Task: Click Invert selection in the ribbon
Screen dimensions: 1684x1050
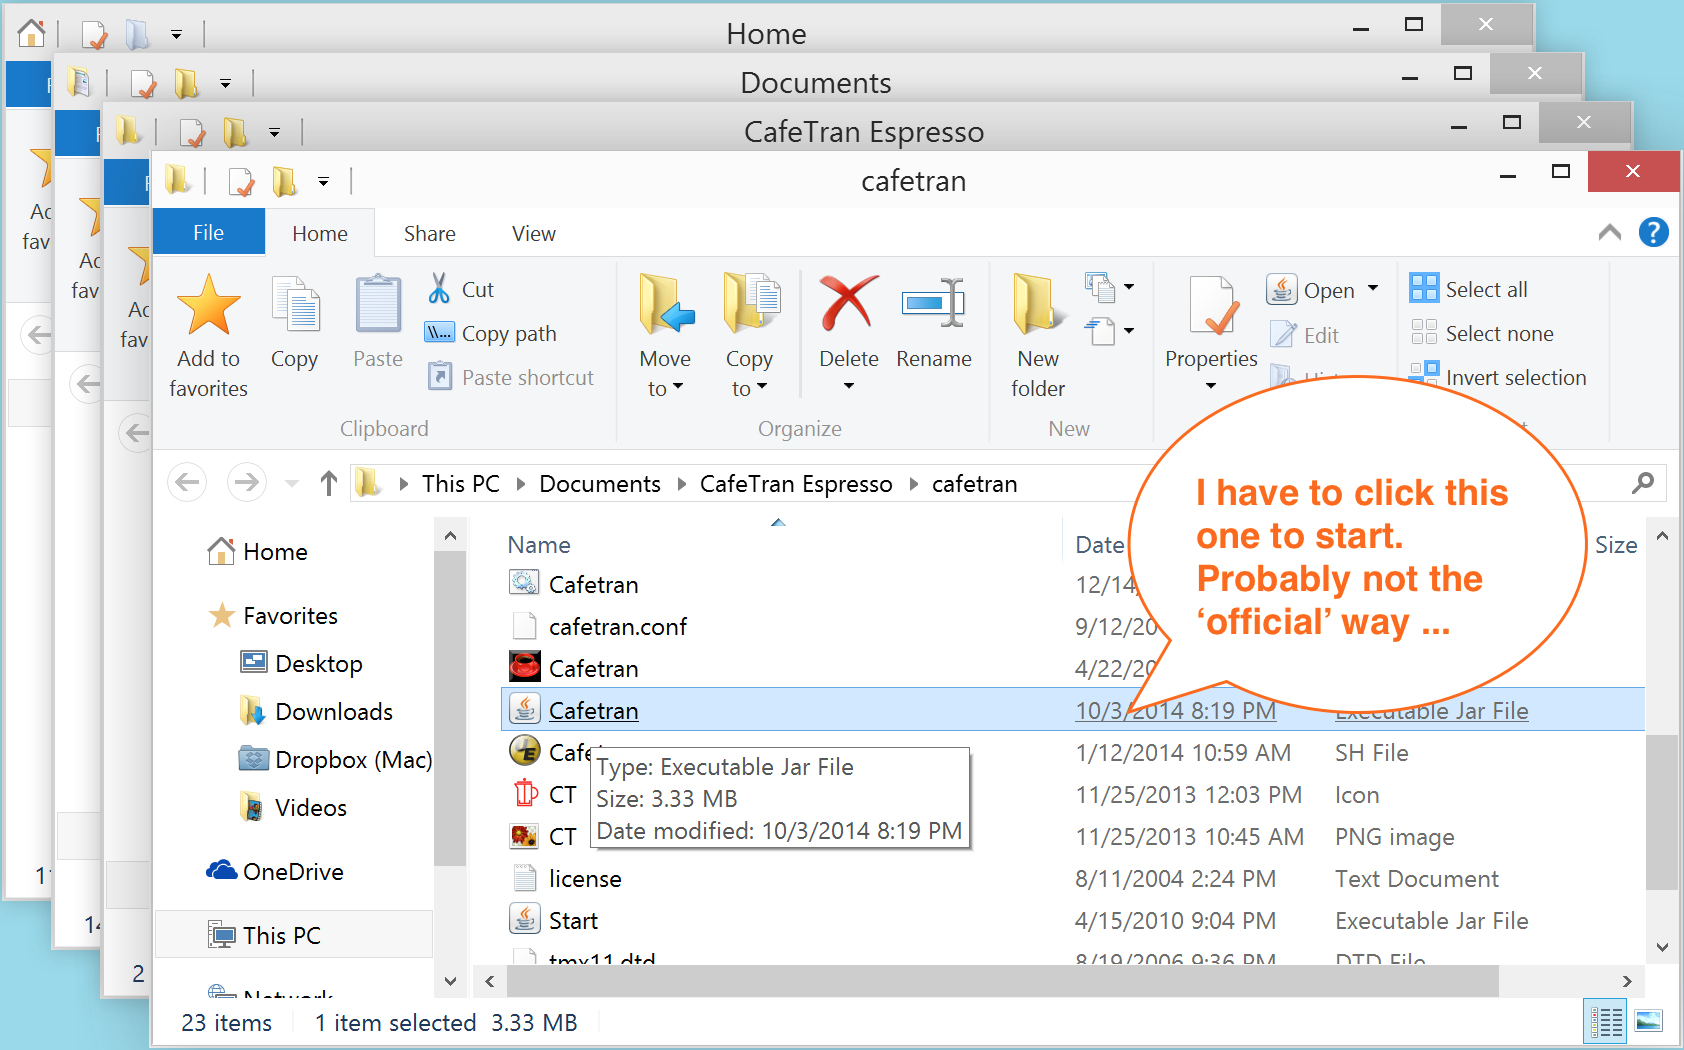Action: pos(1497,377)
